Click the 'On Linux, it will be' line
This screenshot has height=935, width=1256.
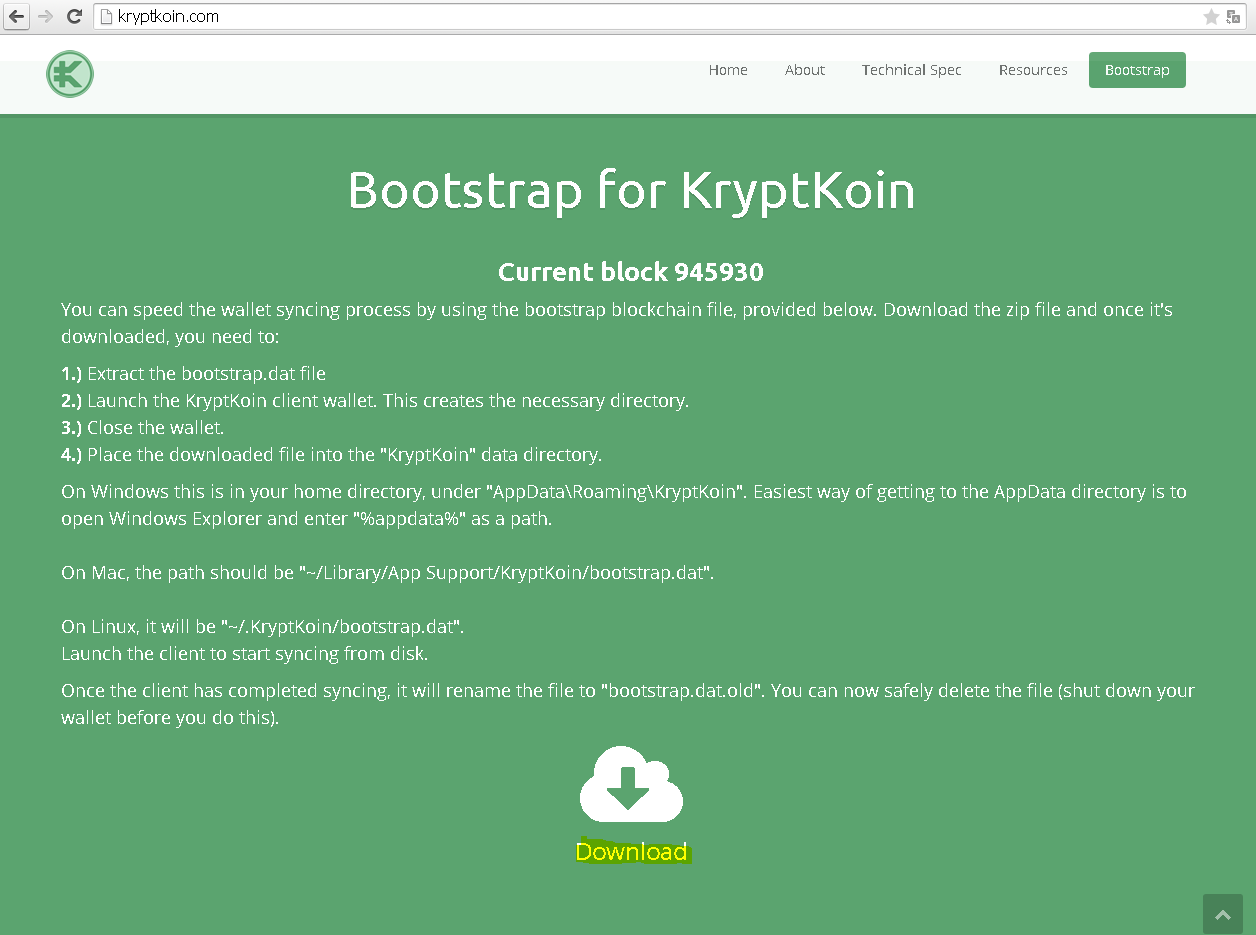coord(263,627)
